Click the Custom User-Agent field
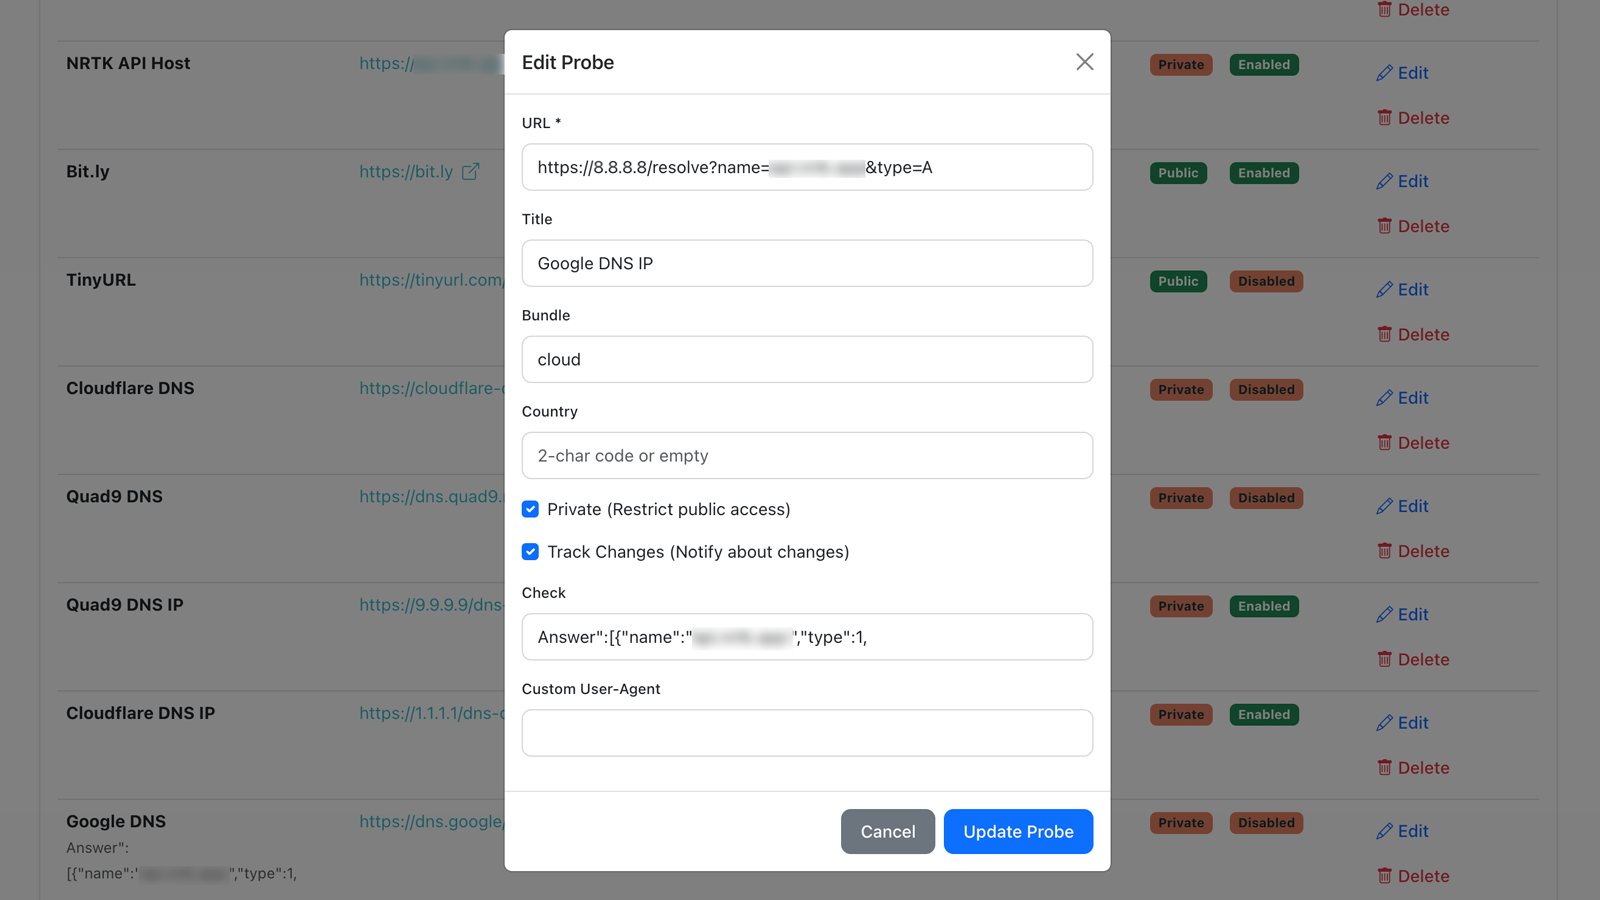Viewport: 1600px width, 900px height. coord(806,733)
